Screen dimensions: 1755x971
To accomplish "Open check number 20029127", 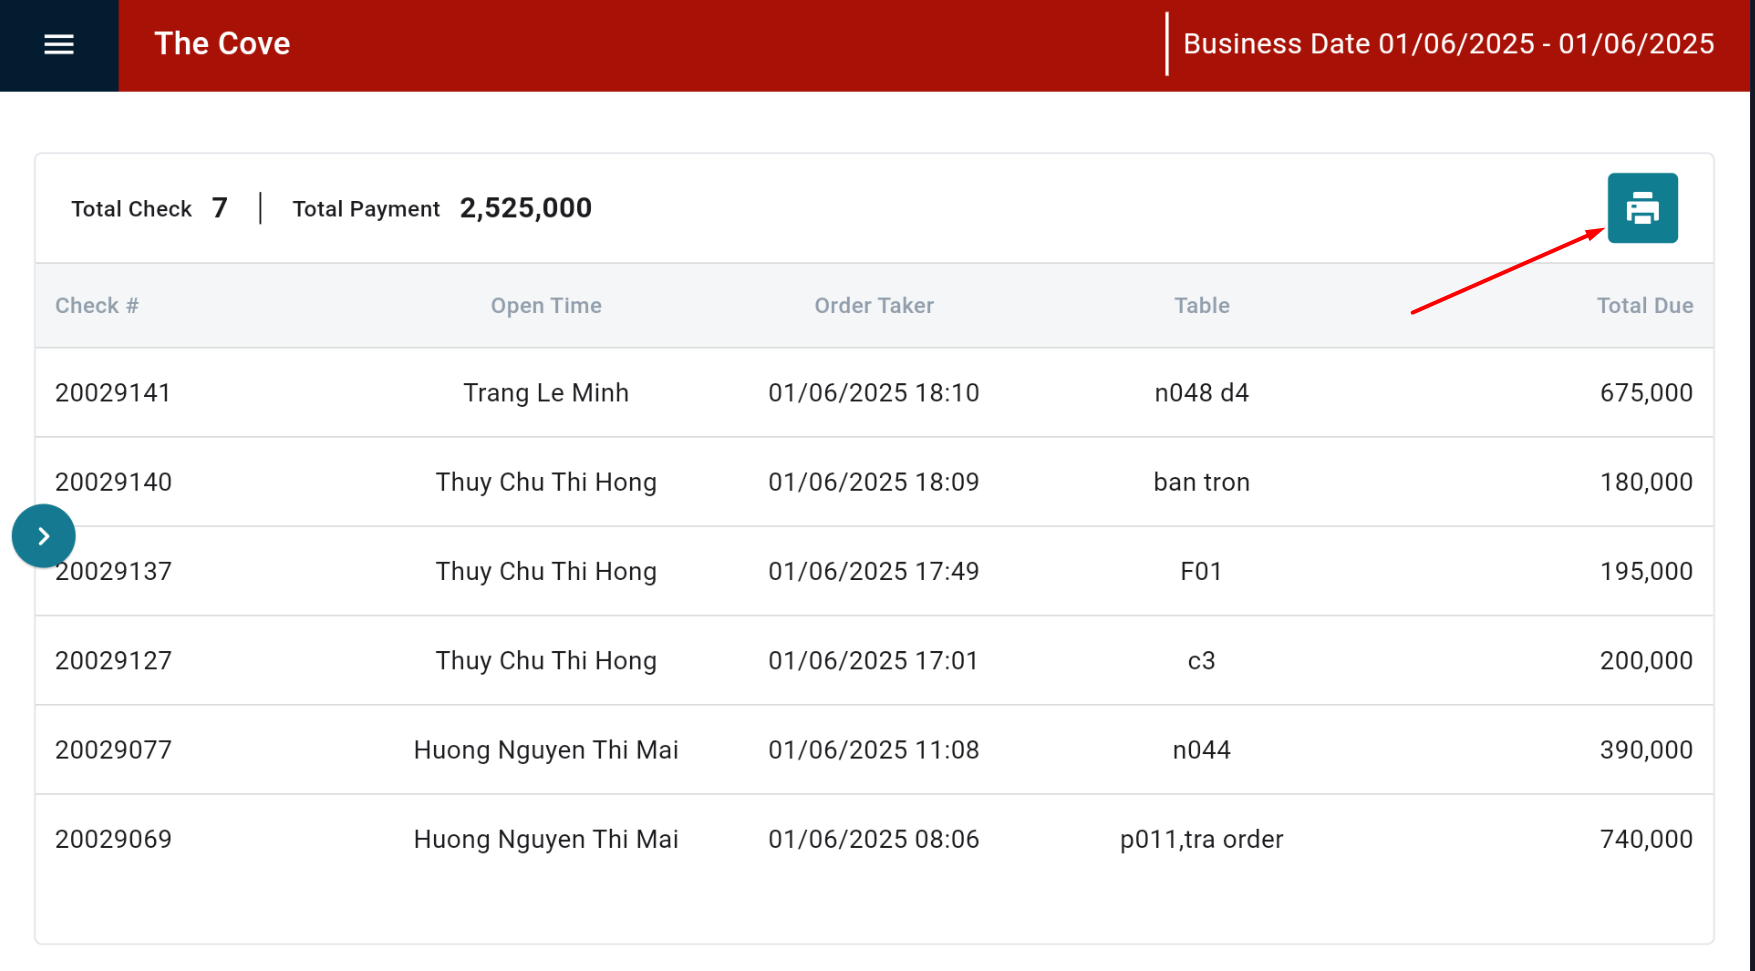I will 113,661.
